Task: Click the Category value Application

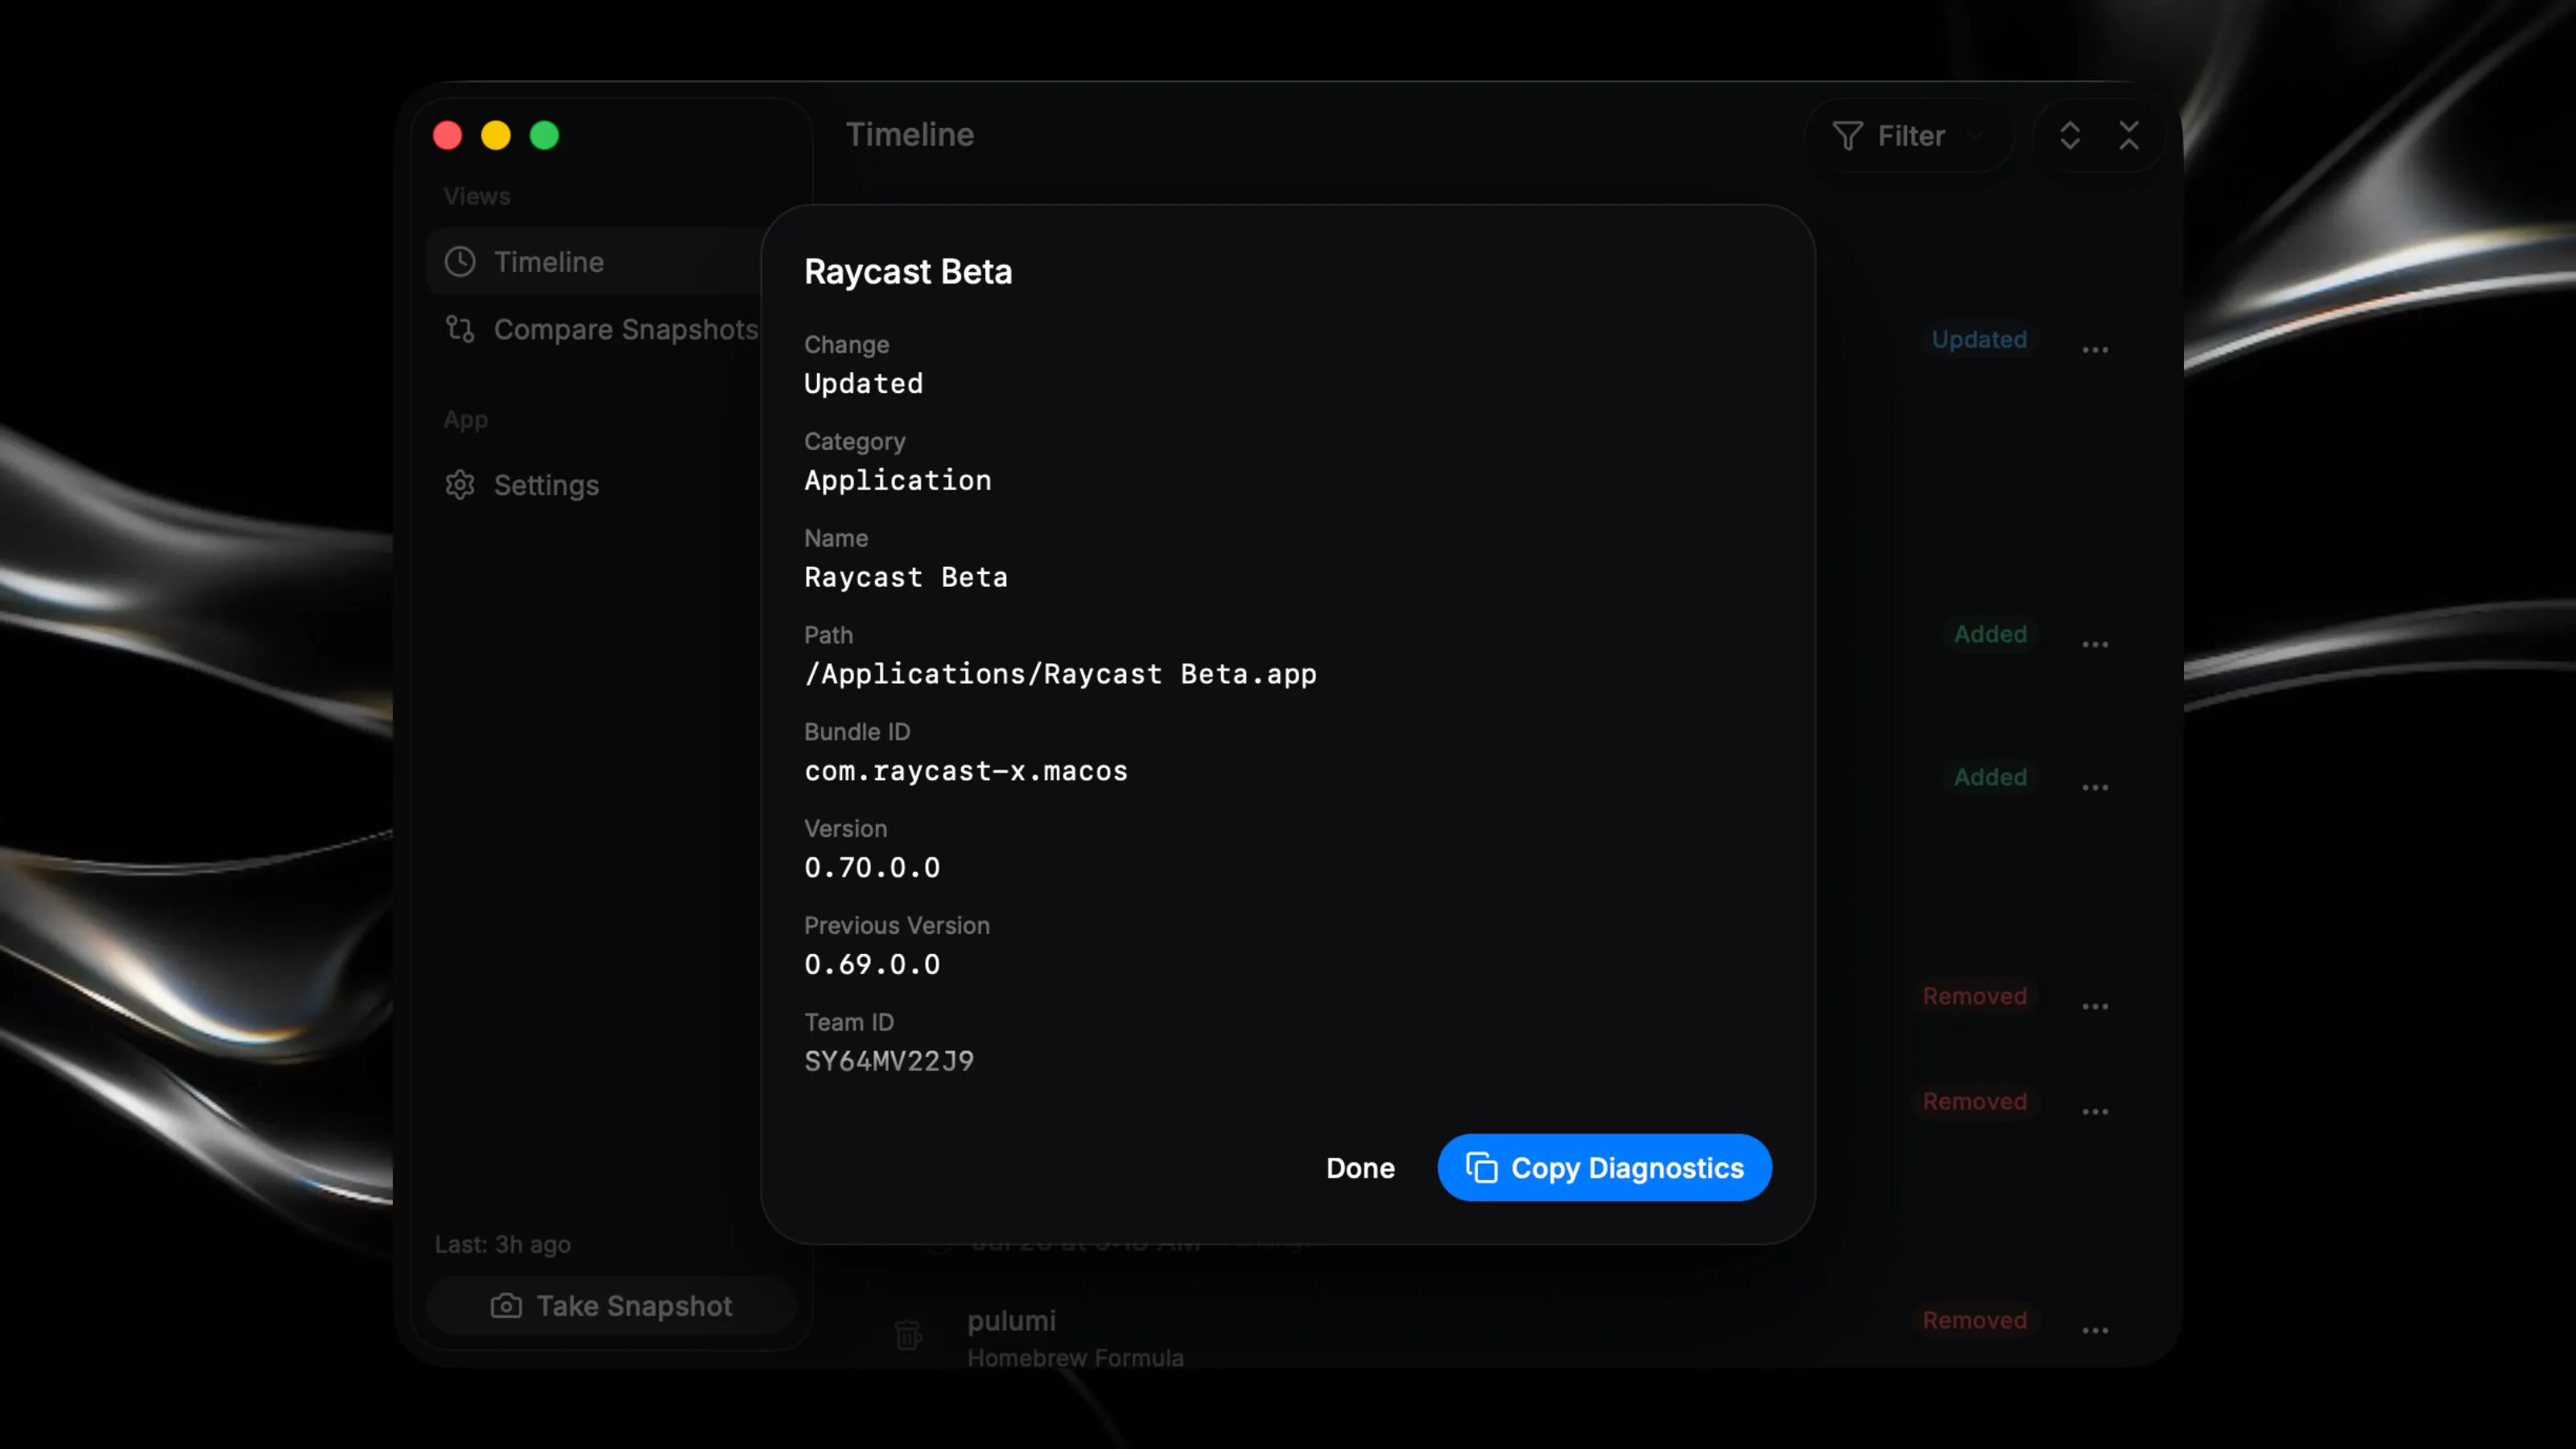Action: click(x=898, y=481)
